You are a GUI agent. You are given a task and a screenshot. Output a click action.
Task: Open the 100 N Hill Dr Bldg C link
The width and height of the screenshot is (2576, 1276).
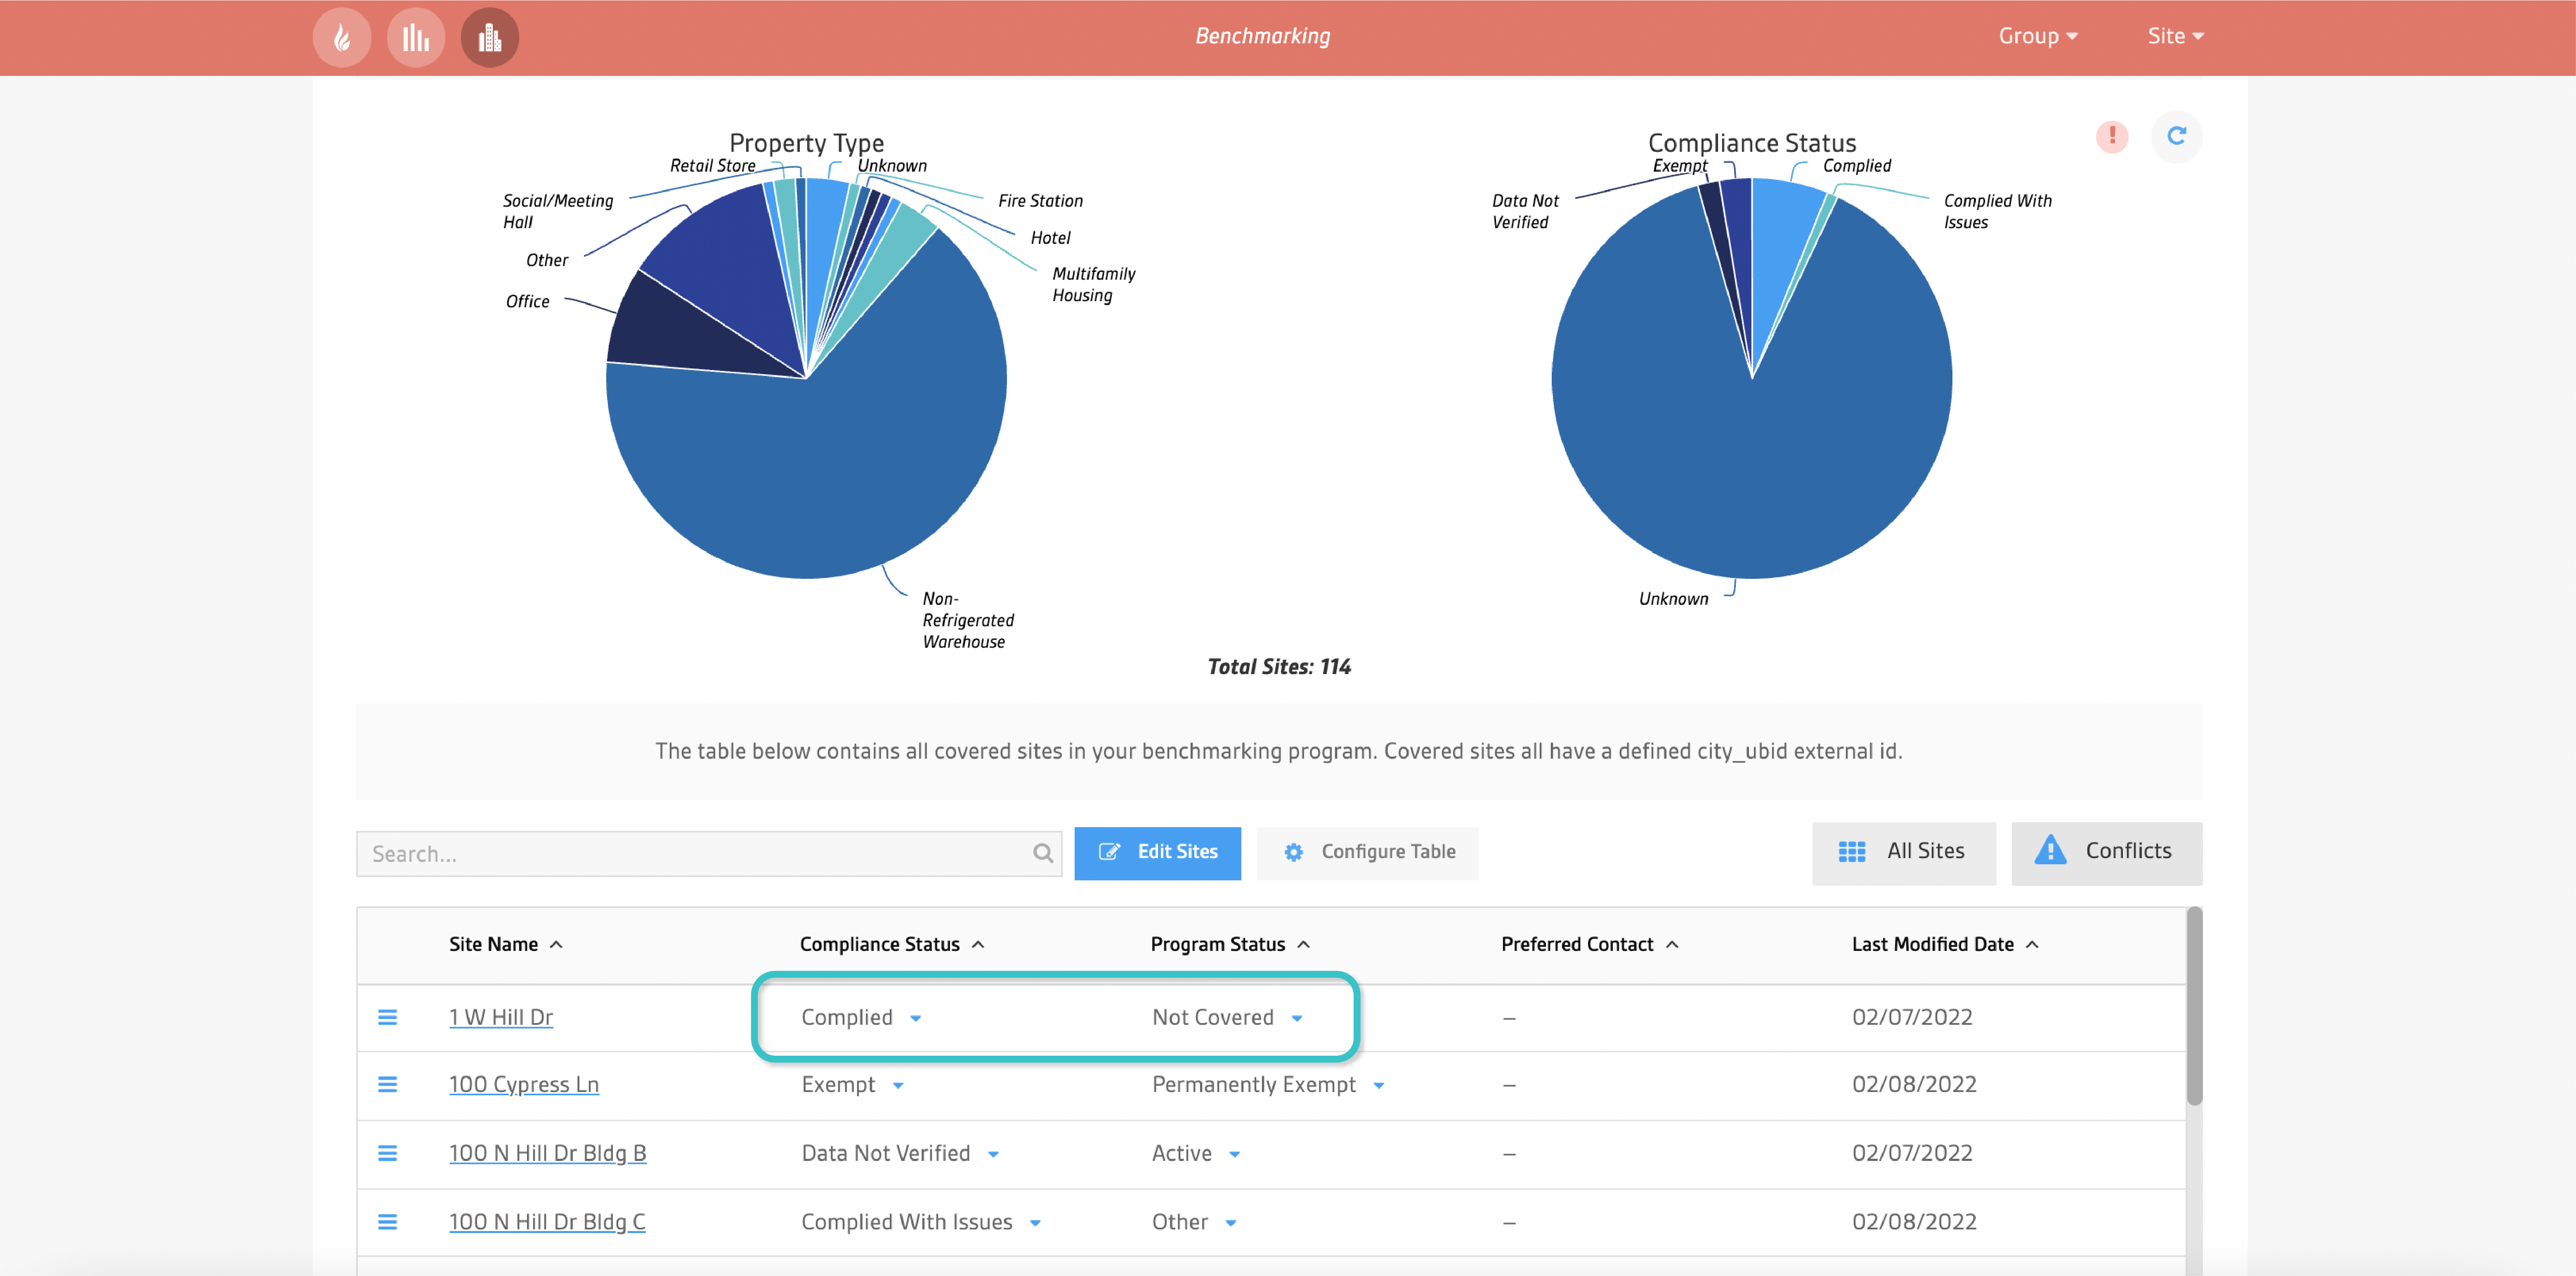point(547,1222)
